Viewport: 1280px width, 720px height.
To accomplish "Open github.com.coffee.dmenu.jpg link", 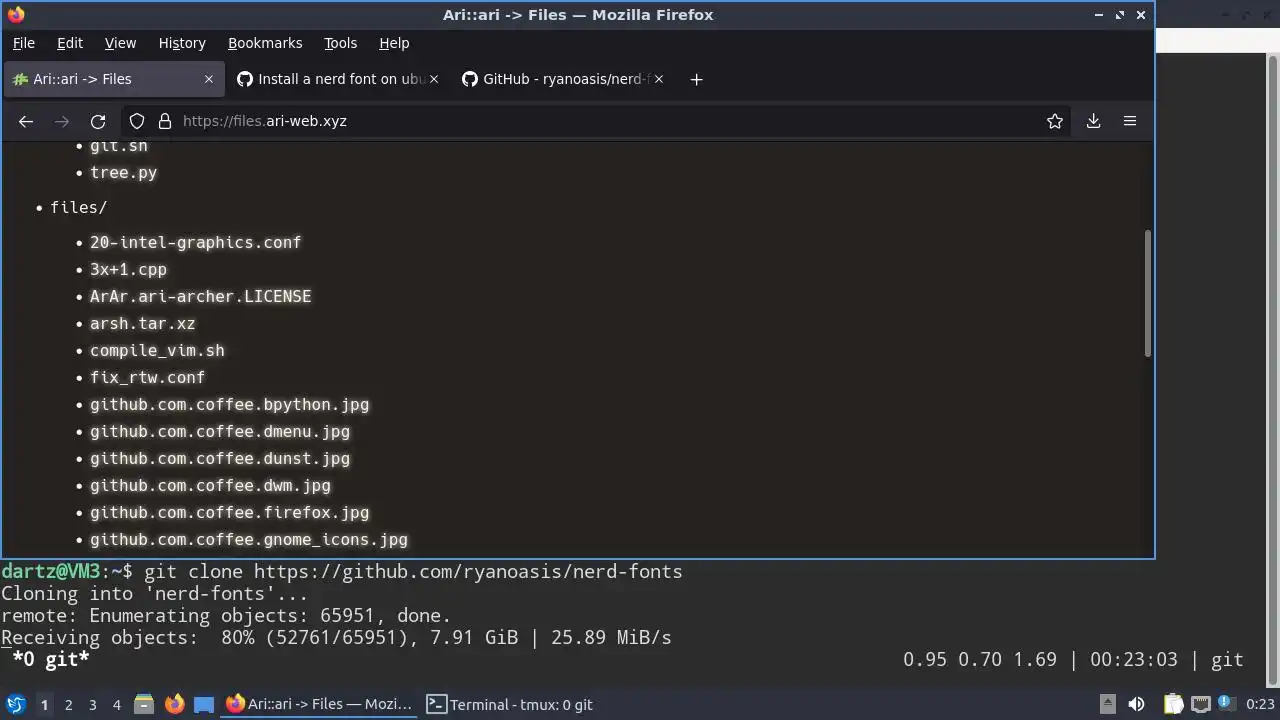I will click(220, 432).
